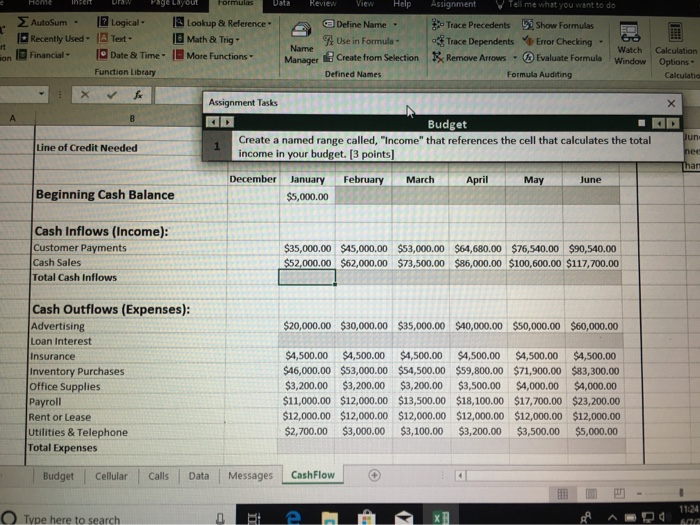Select the $117,700.00 Cash Sales cell
The width and height of the screenshot is (700, 525).
[x=592, y=263]
